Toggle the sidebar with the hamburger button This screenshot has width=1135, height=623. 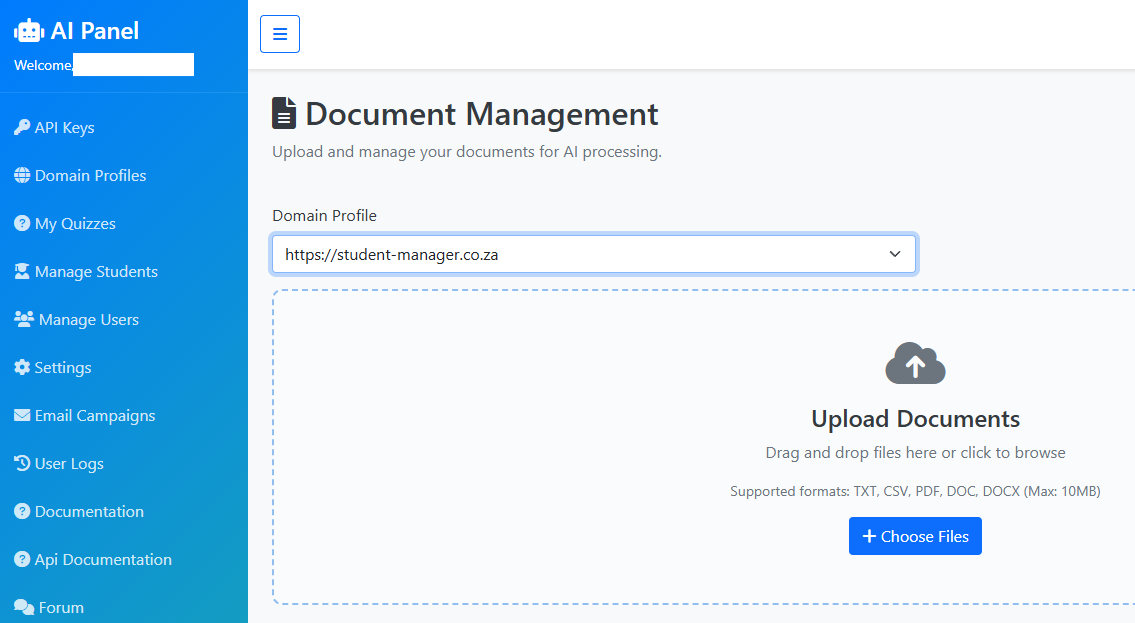(x=280, y=34)
